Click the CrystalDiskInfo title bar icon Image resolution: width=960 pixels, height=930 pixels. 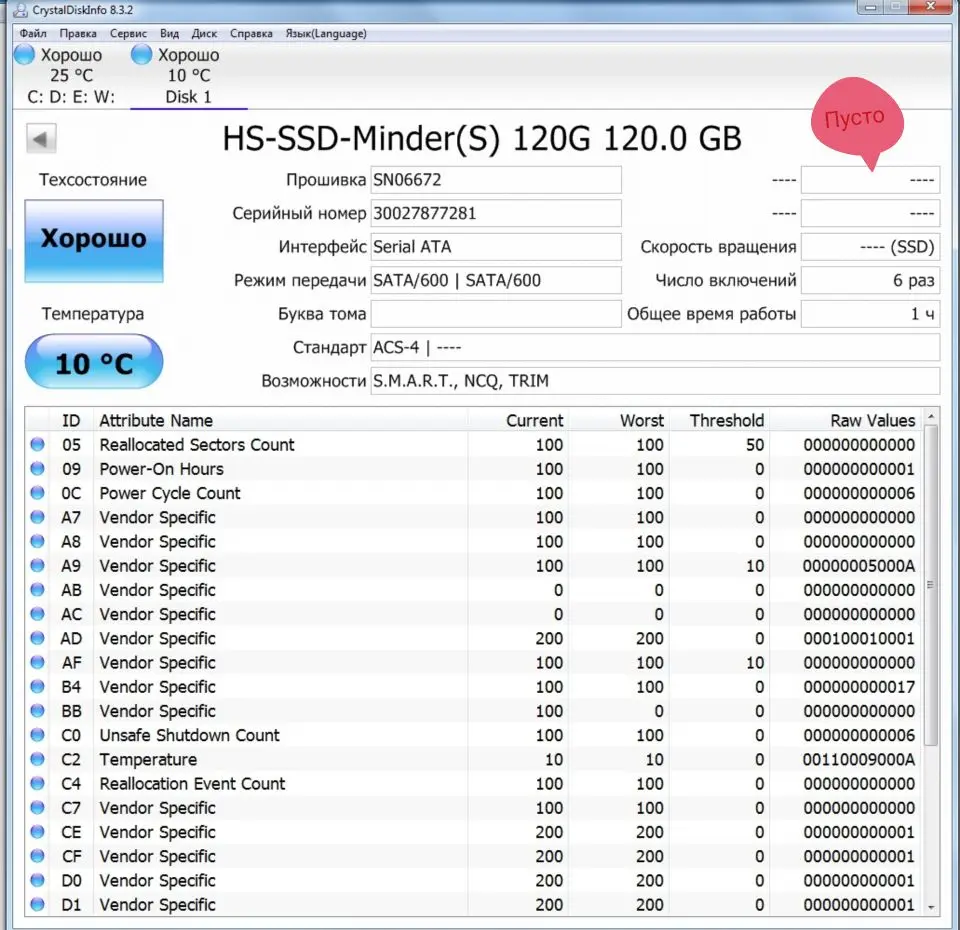[x=20, y=10]
